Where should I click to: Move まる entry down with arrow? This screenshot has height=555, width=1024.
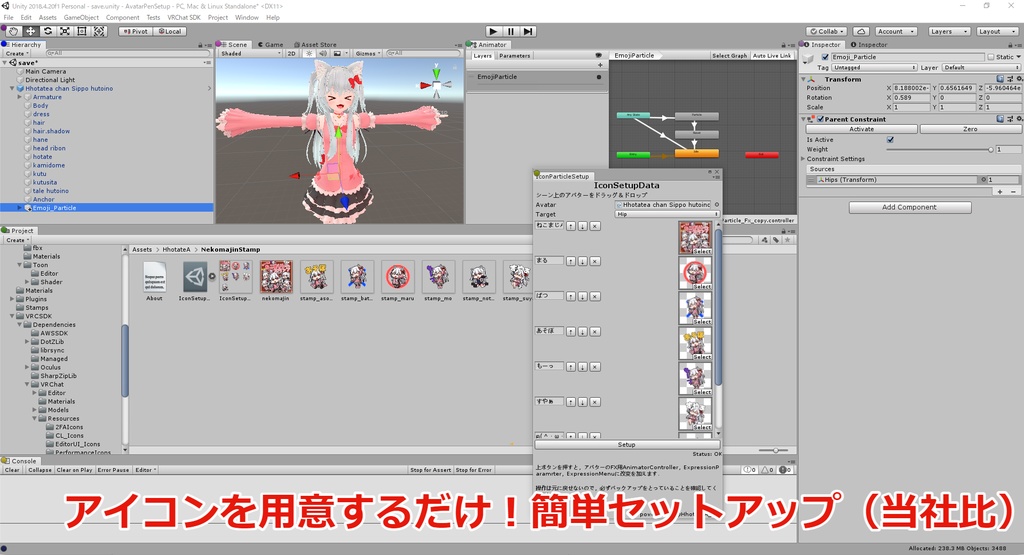coord(583,261)
